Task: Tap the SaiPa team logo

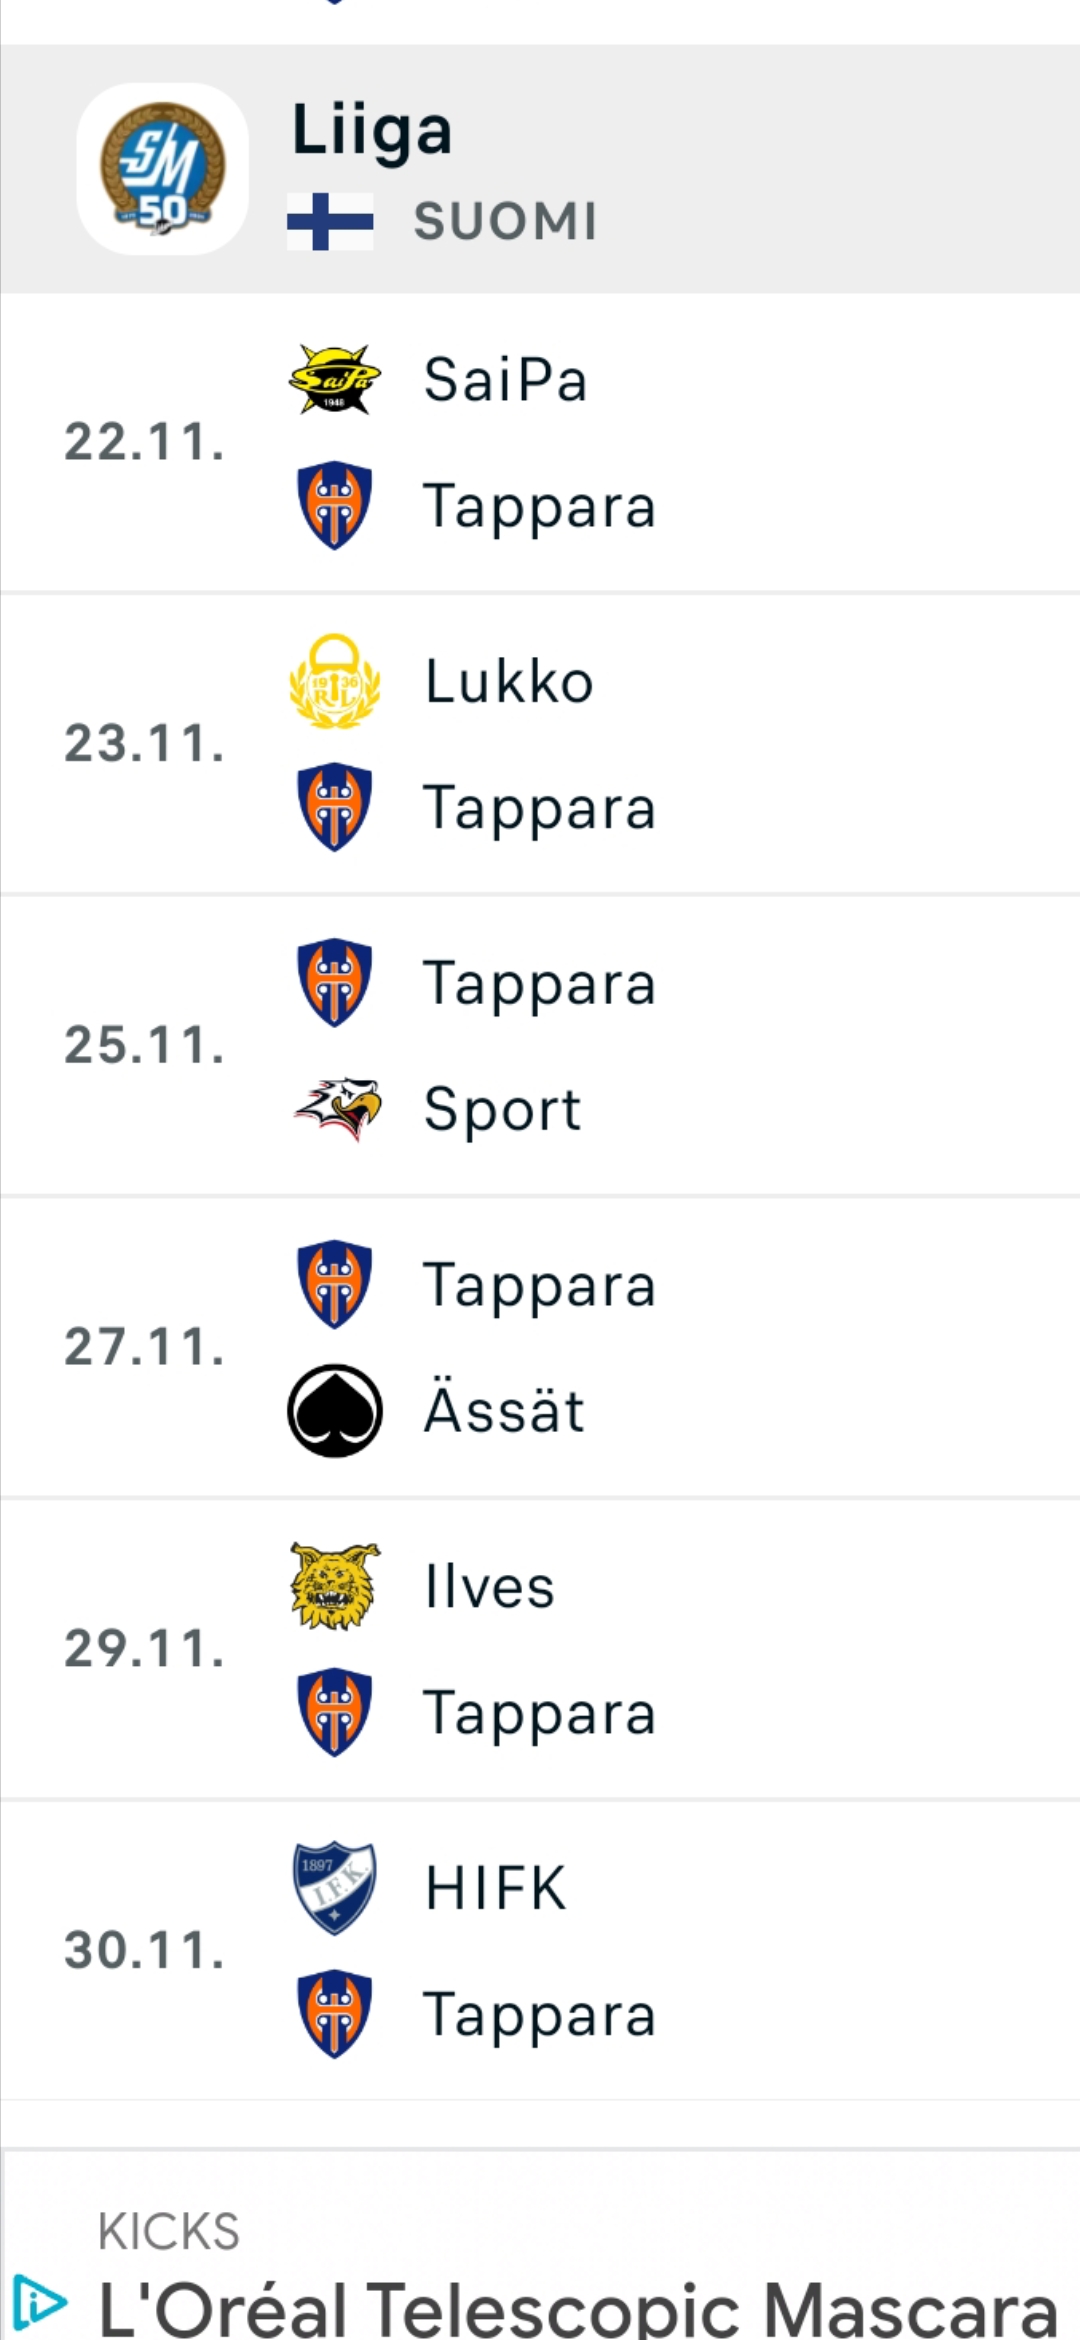Action: coord(335,379)
